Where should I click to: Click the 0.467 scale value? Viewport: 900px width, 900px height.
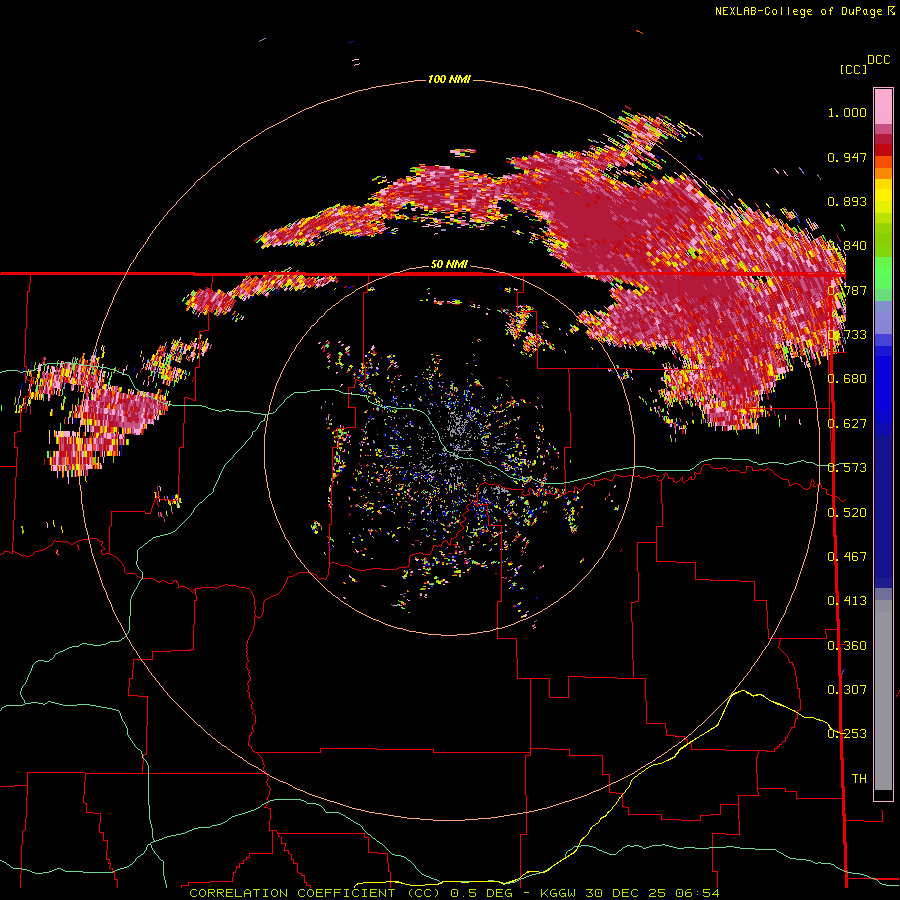point(847,557)
